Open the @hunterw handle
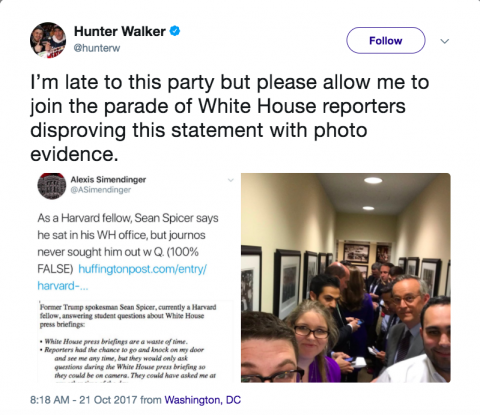 (97, 48)
